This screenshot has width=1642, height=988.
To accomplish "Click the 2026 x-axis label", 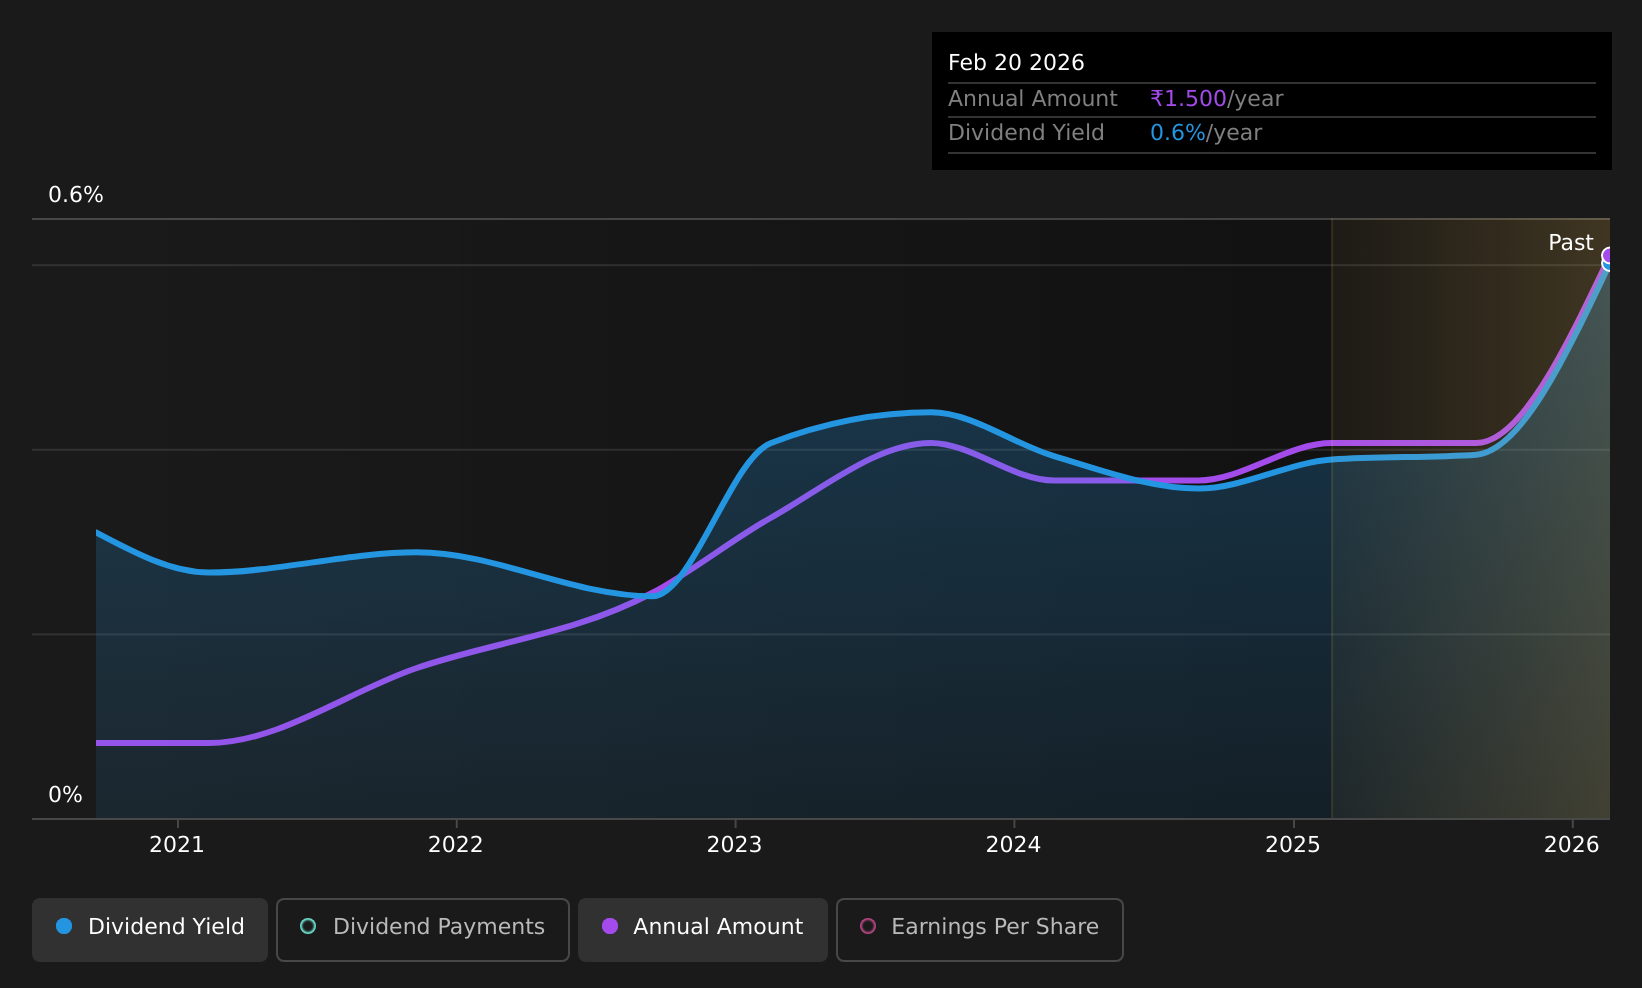I will coord(1571,845).
